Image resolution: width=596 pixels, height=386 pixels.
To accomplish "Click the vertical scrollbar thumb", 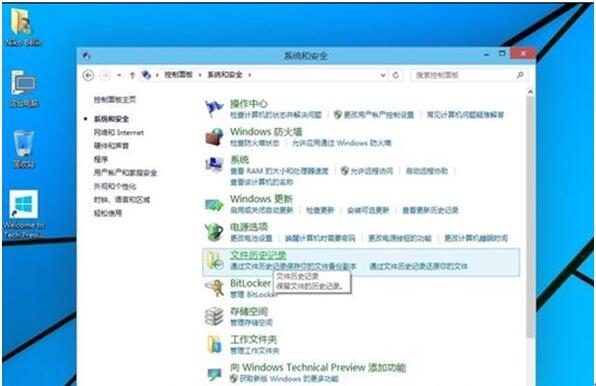I will 530,217.
